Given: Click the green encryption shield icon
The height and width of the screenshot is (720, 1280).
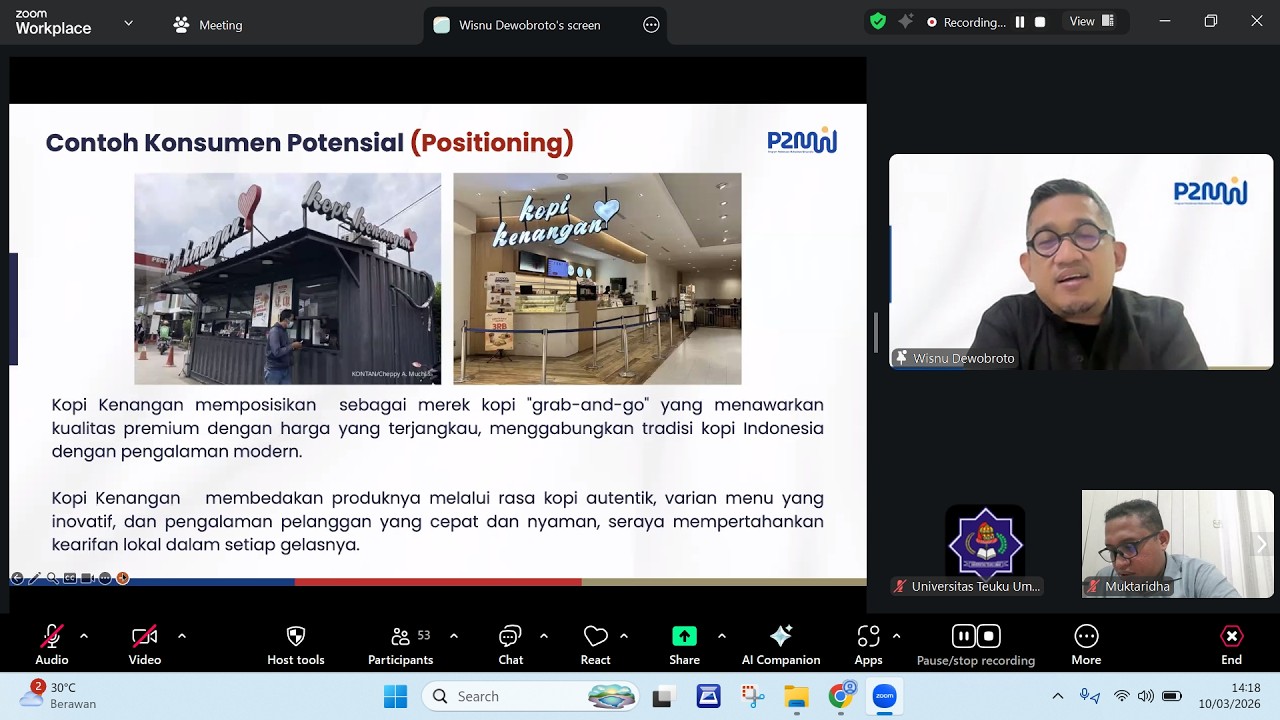Looking at the screenshot, I should [x=878, y=22].
